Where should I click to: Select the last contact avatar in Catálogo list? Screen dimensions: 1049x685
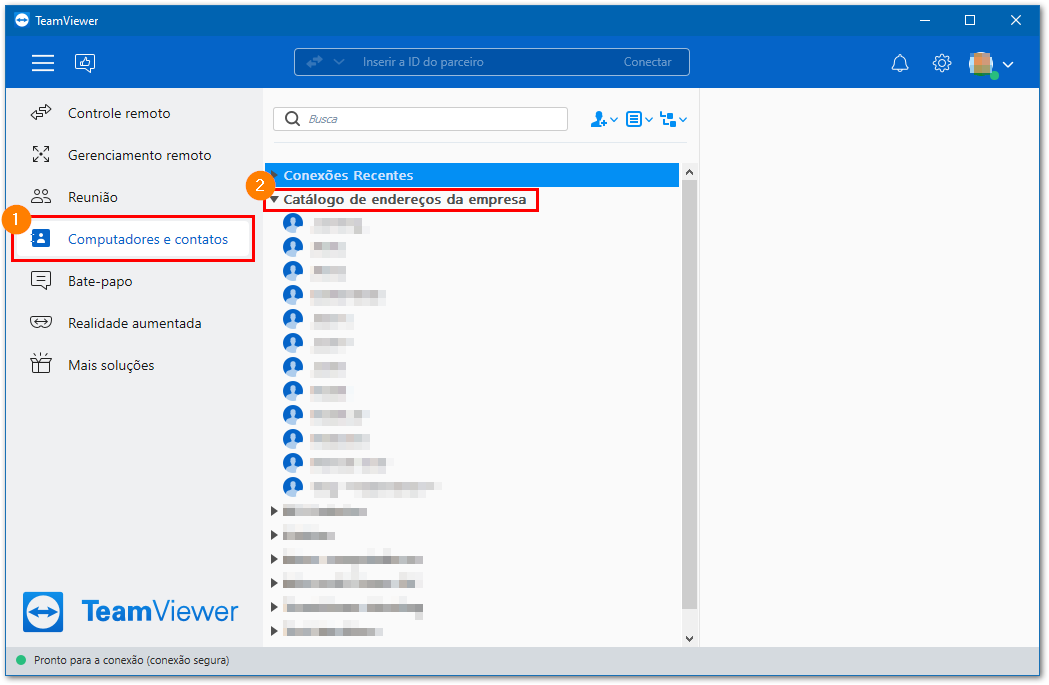[293, 486]
